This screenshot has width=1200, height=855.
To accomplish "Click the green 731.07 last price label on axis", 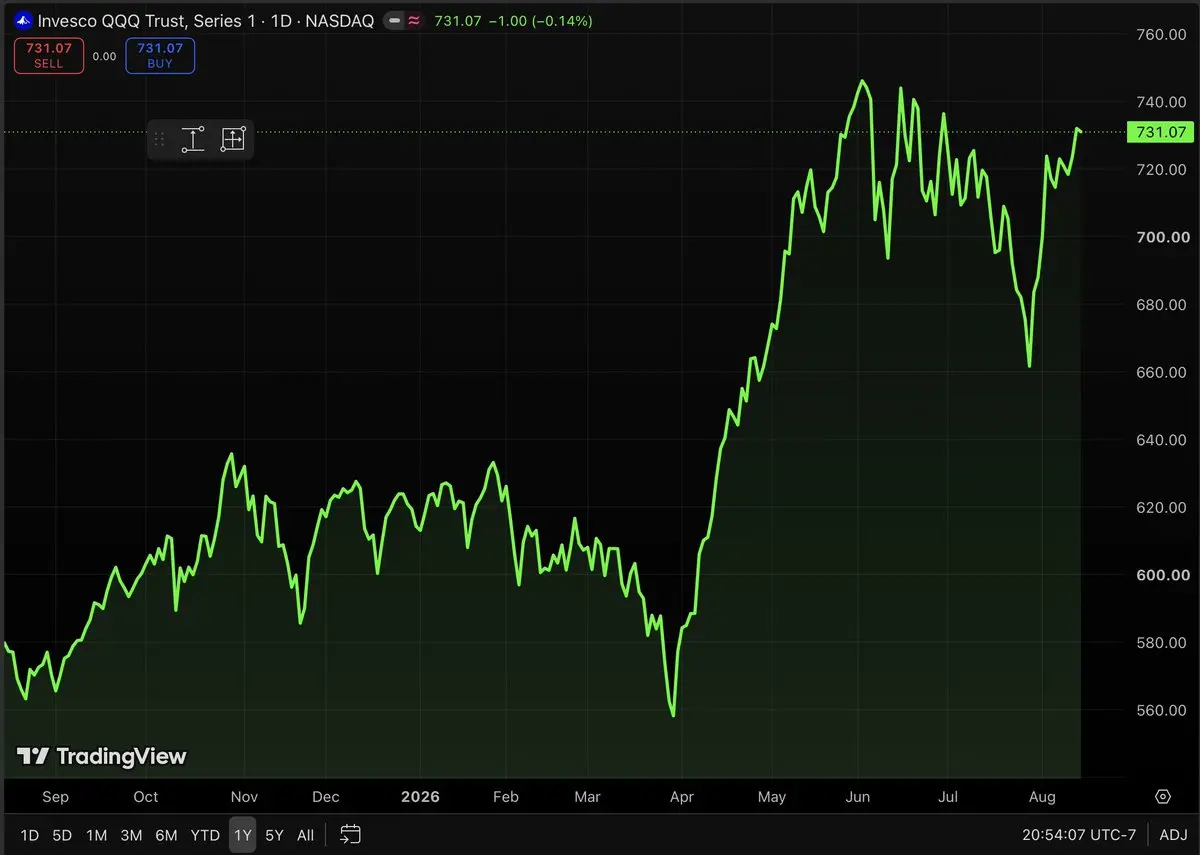I will click(1159, 132).
